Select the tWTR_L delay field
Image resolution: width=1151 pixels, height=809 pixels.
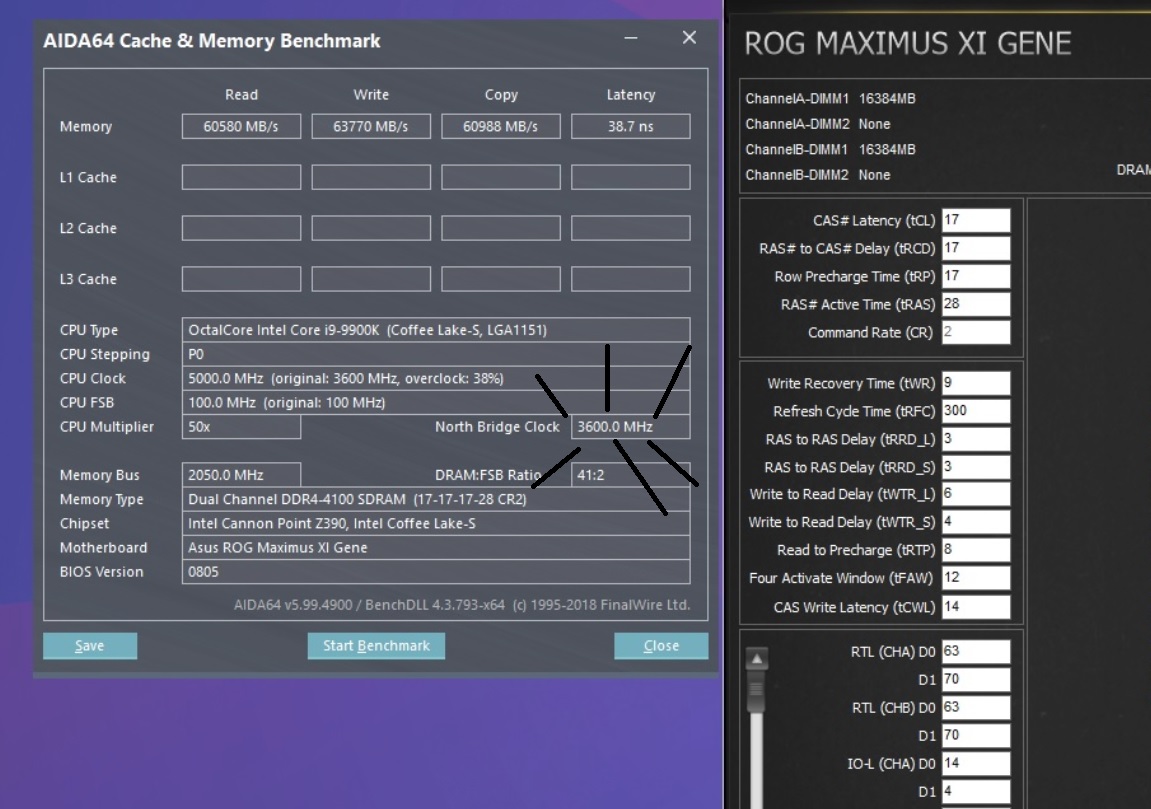click(976, 494)
